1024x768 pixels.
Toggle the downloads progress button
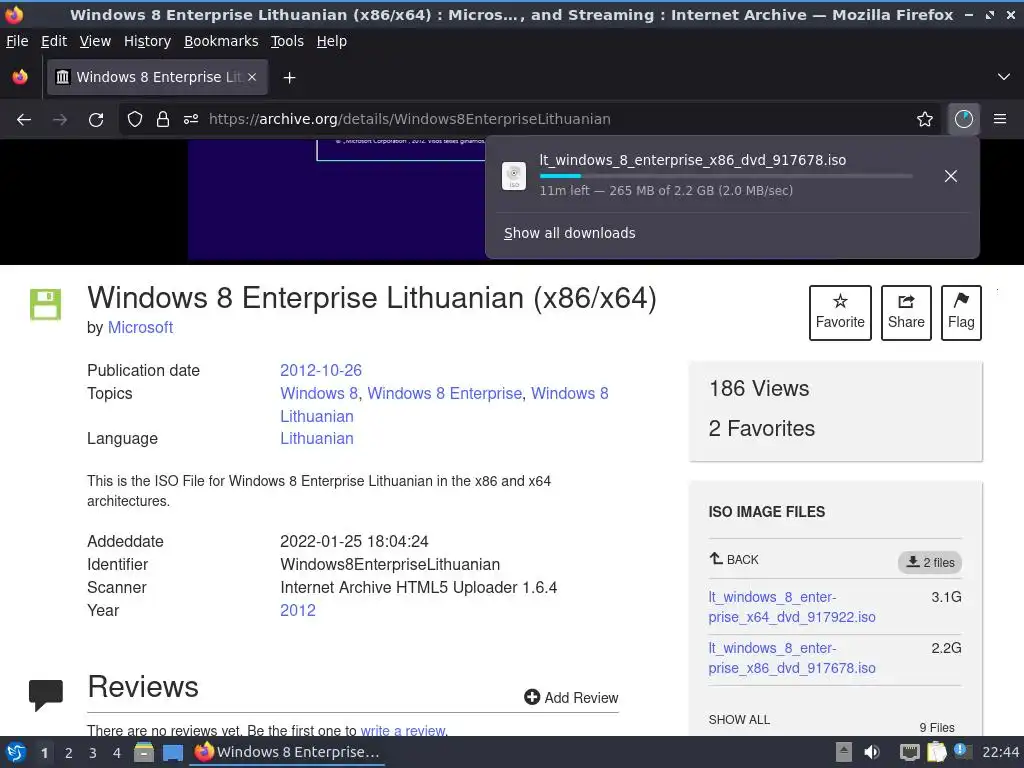tap(964, 119)
